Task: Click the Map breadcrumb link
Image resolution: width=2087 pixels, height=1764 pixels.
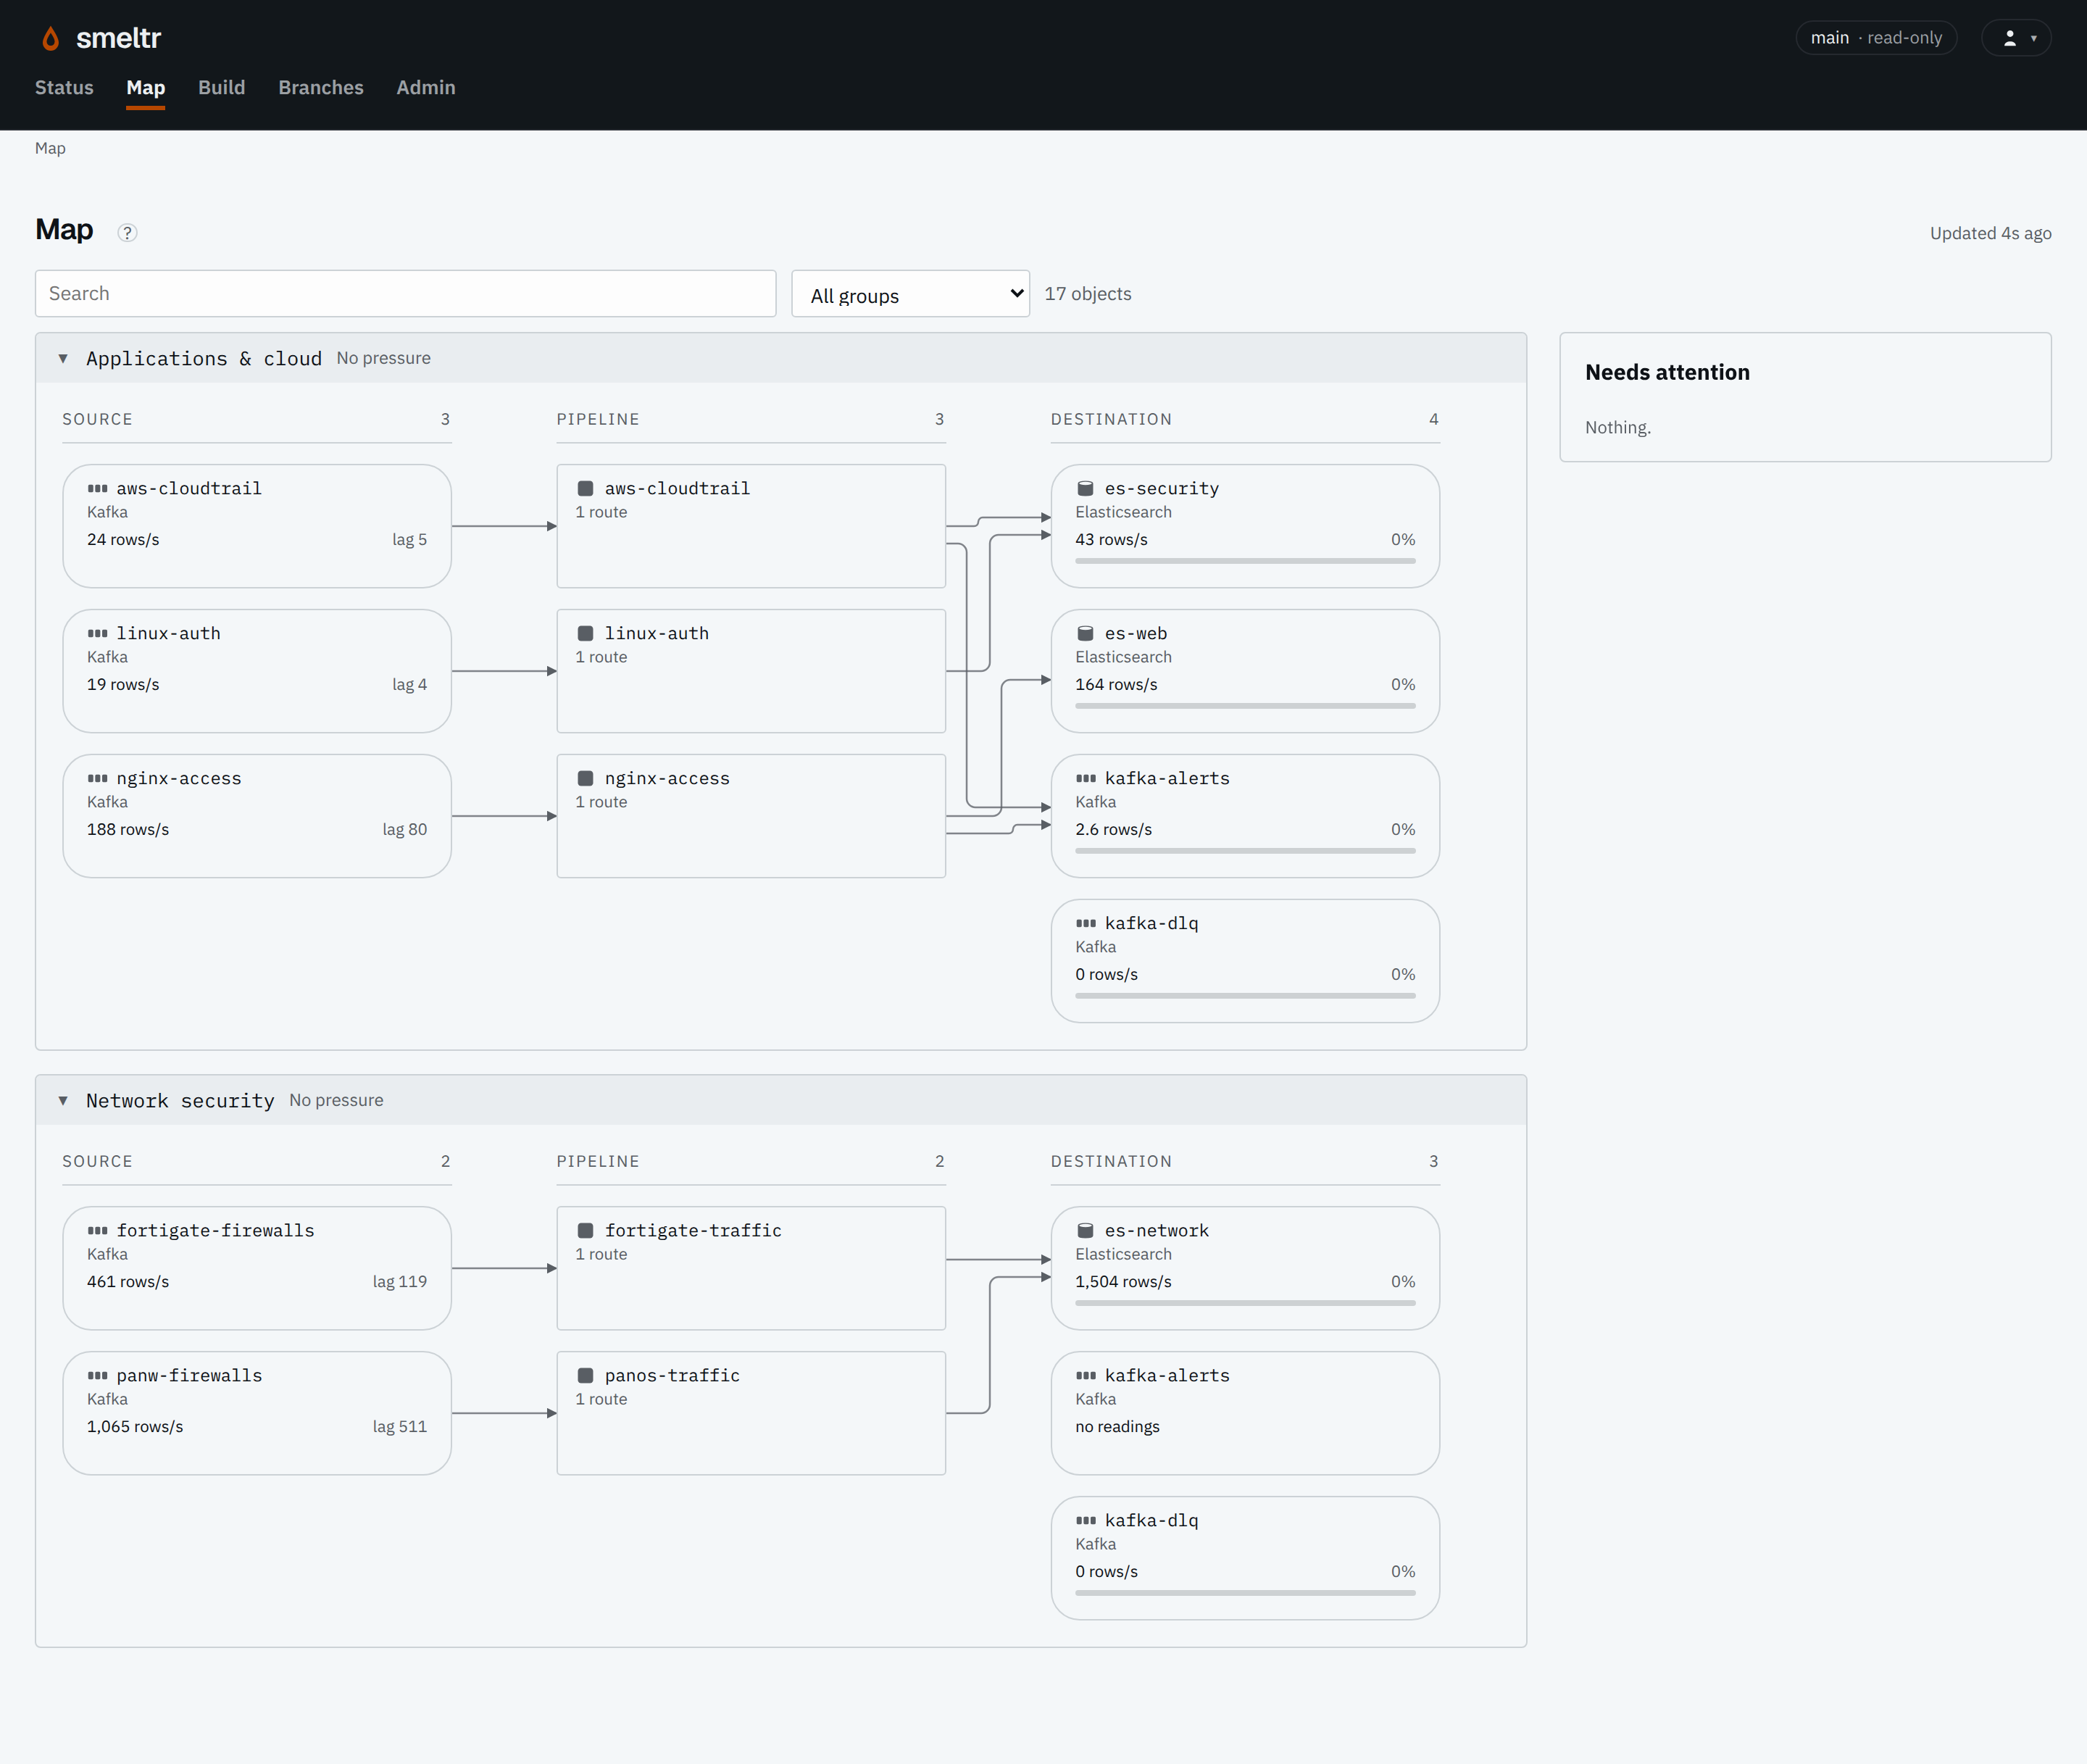Action: 50,148
